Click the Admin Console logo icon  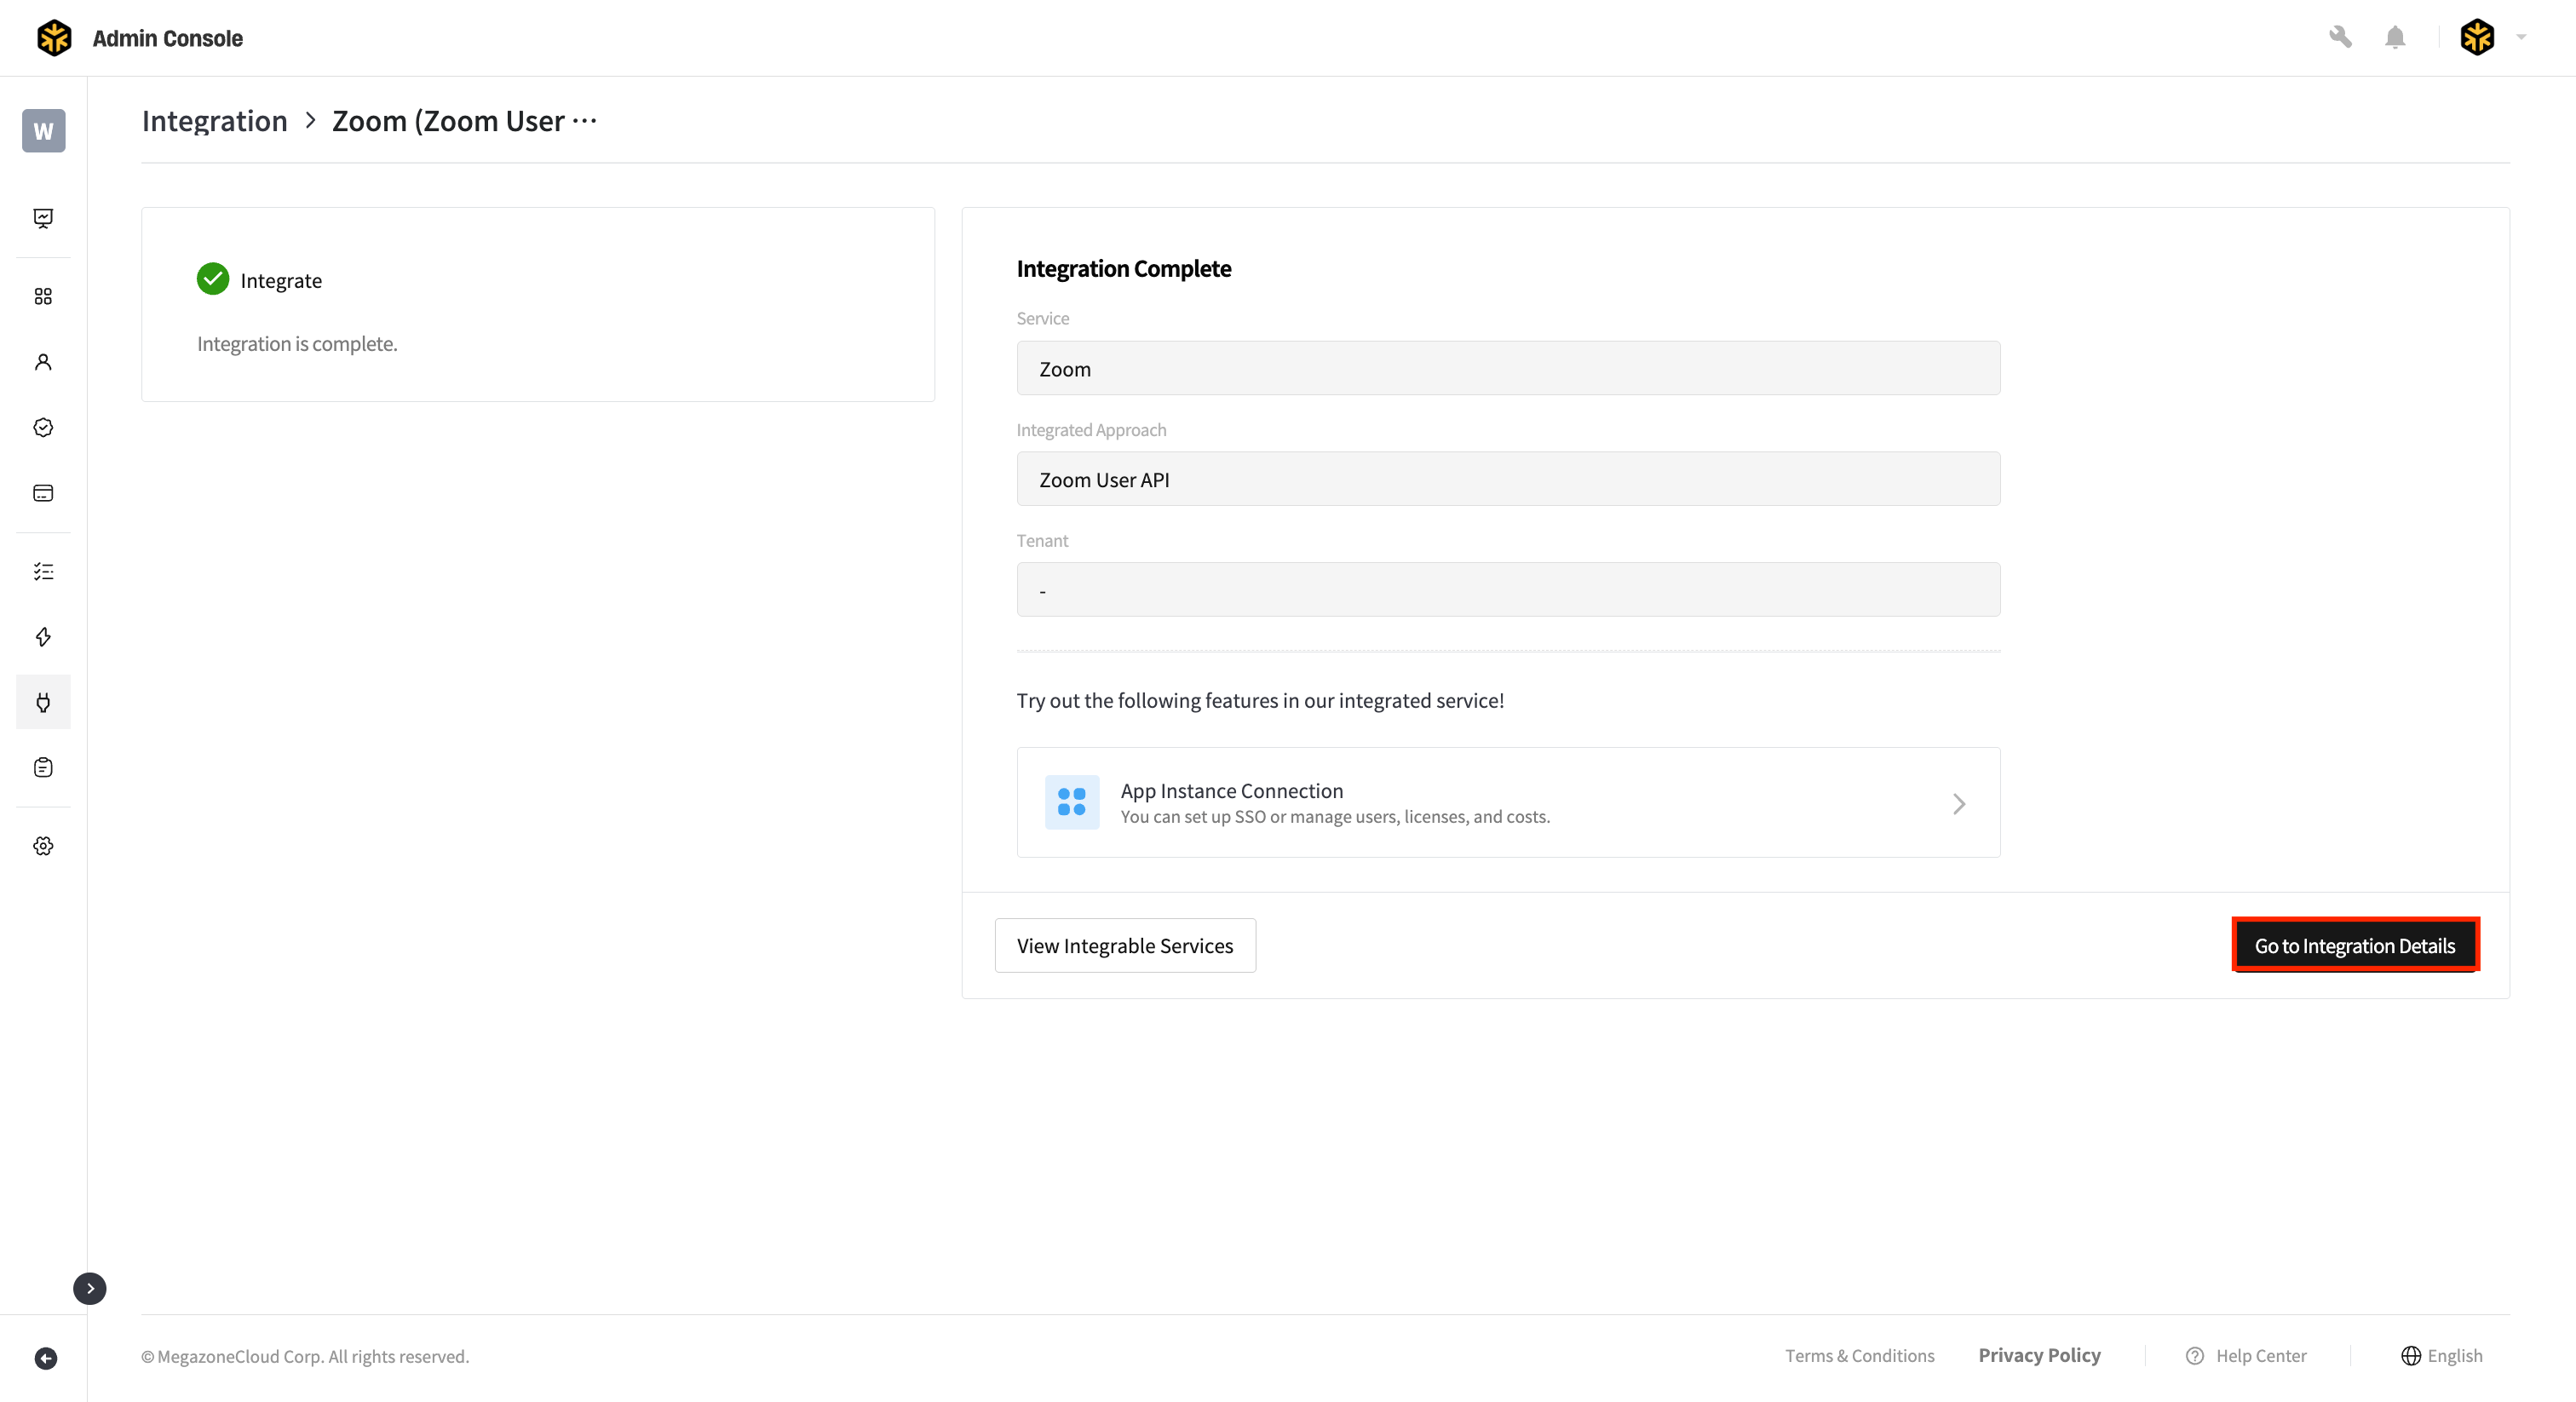point(54,38)
